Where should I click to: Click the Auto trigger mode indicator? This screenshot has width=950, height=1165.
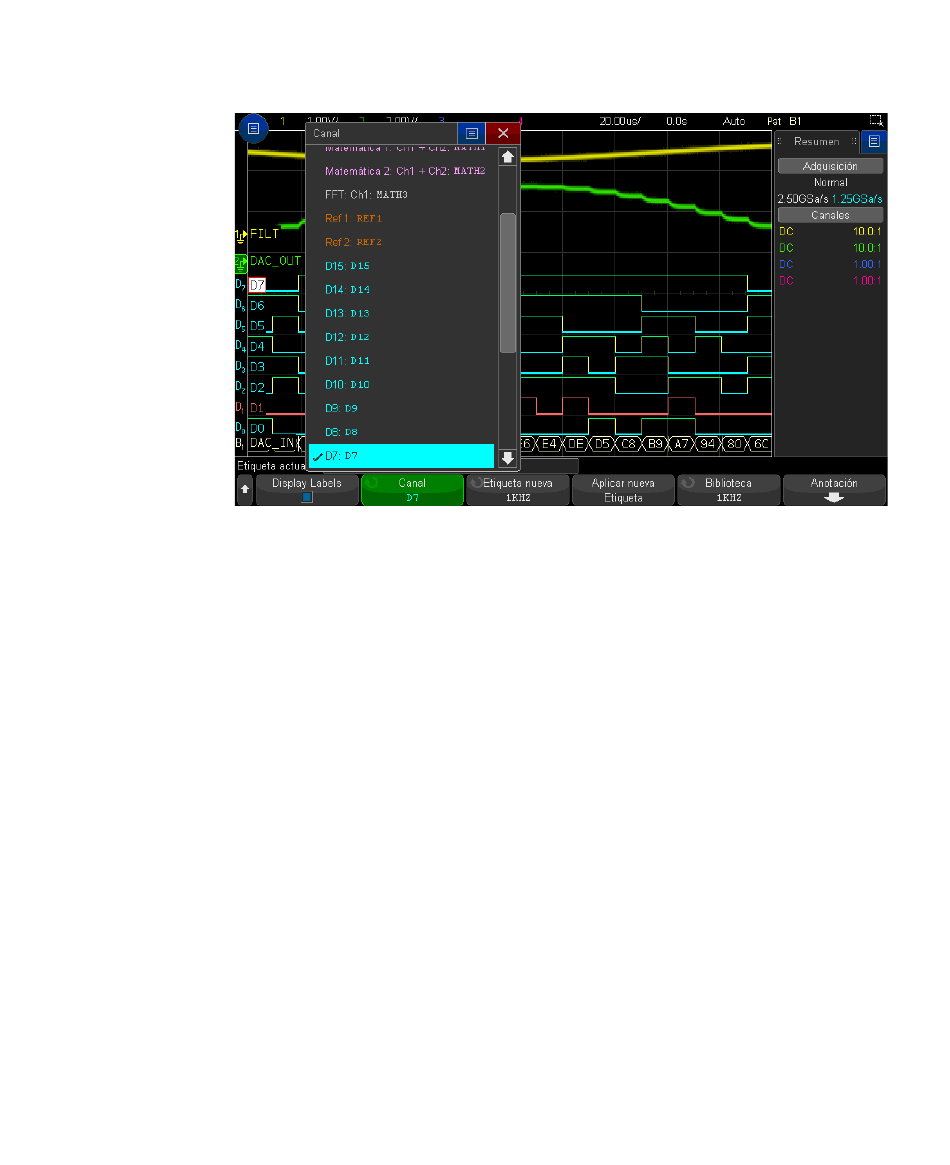tap(734, 121)
